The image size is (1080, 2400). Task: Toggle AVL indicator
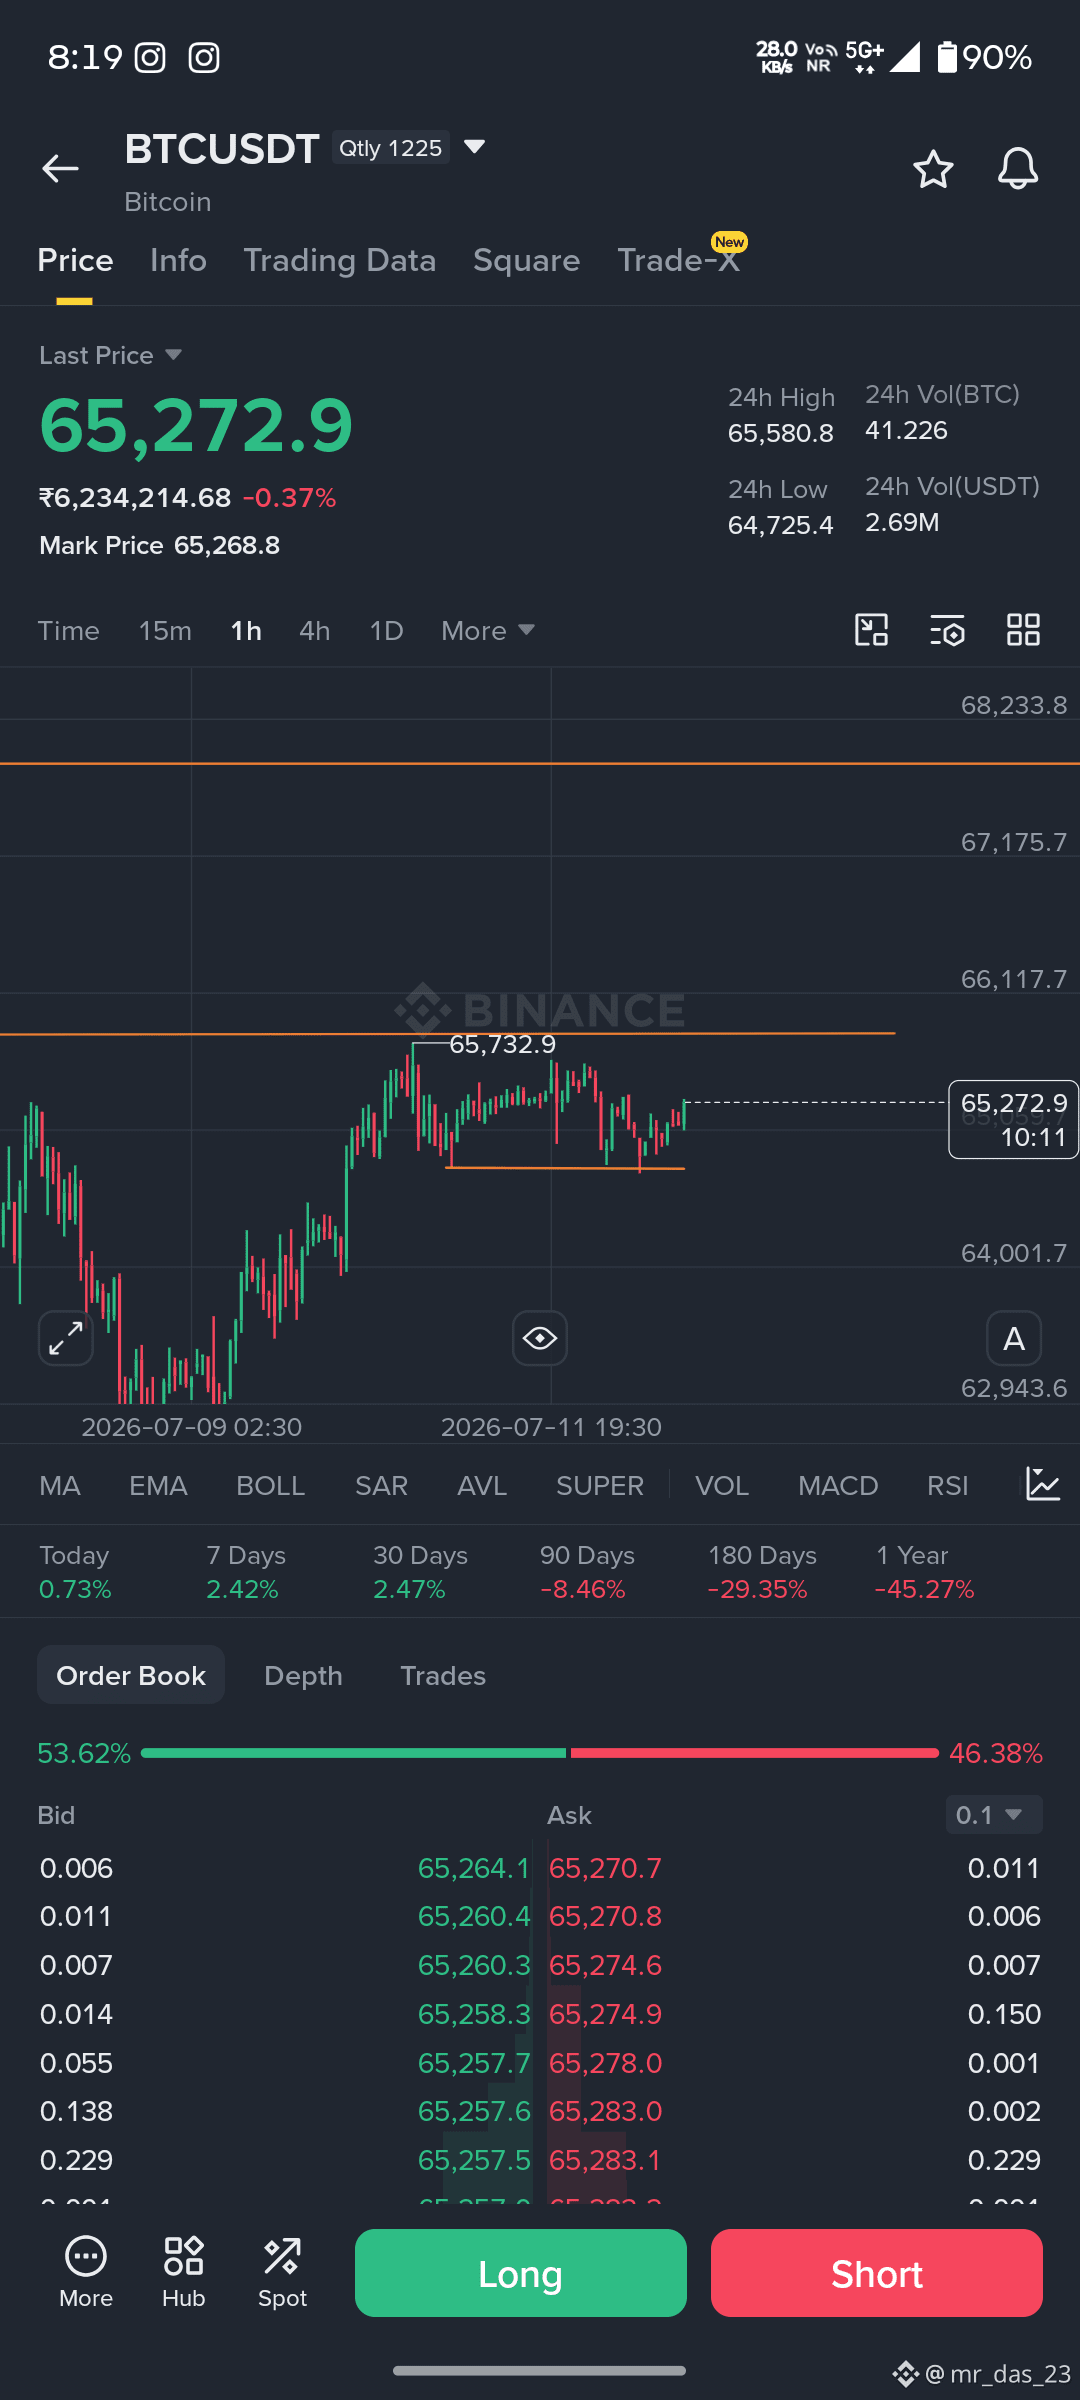482,1486
